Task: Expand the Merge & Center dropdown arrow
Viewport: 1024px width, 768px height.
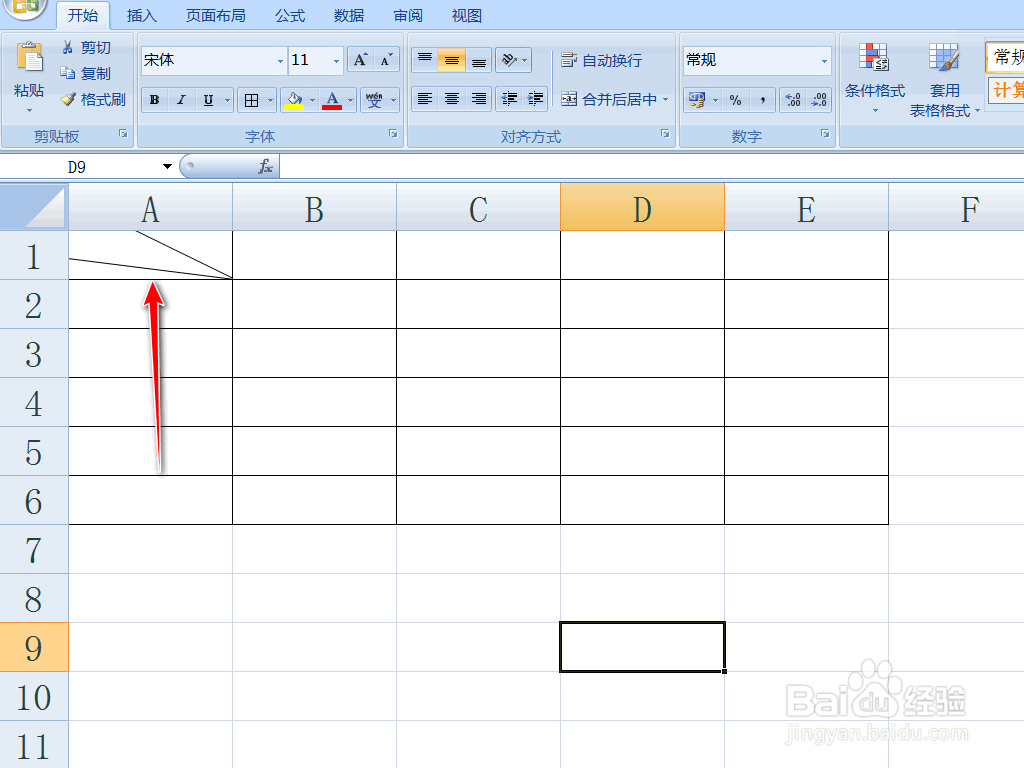Action: pos(665,99)
